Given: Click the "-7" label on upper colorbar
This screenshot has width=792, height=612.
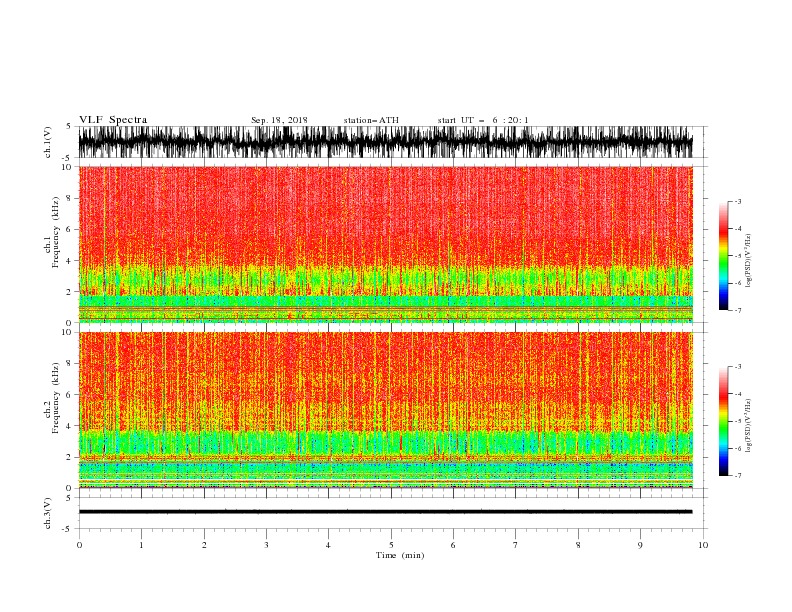Looking at the screenshot, I should click(x=737, y=310).
